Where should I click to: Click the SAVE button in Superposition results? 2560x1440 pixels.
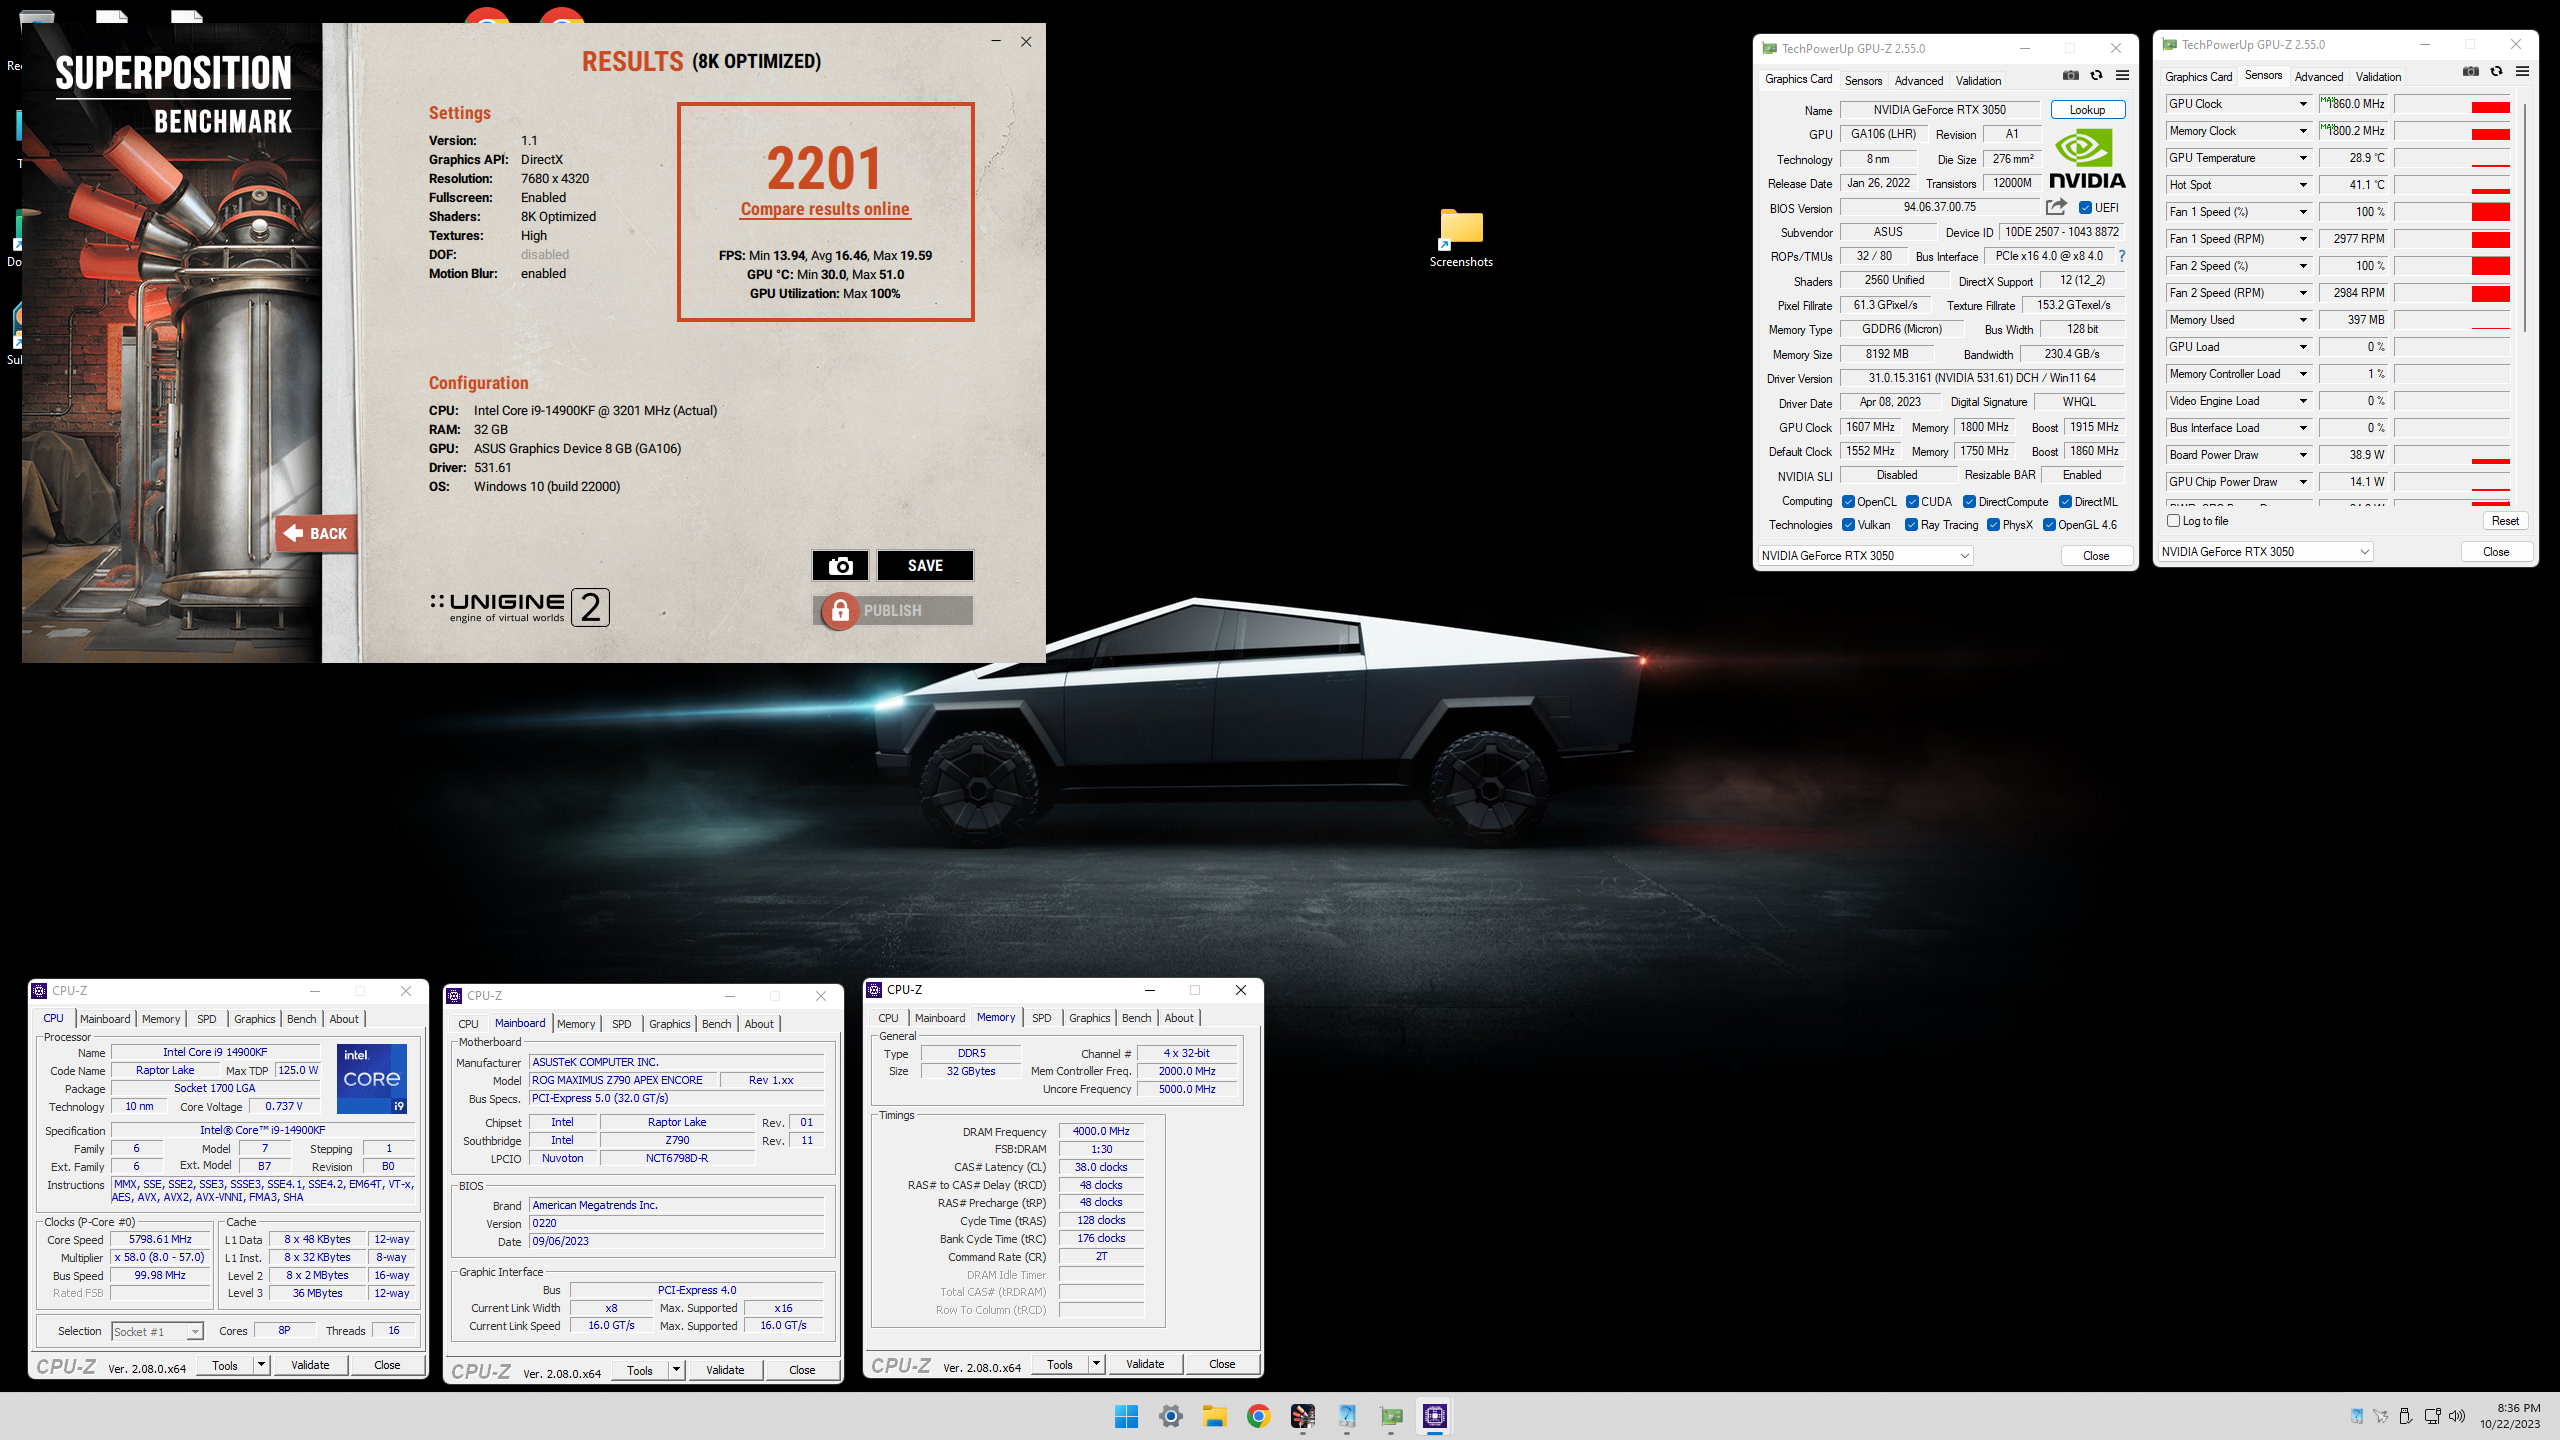click(925, 565)
